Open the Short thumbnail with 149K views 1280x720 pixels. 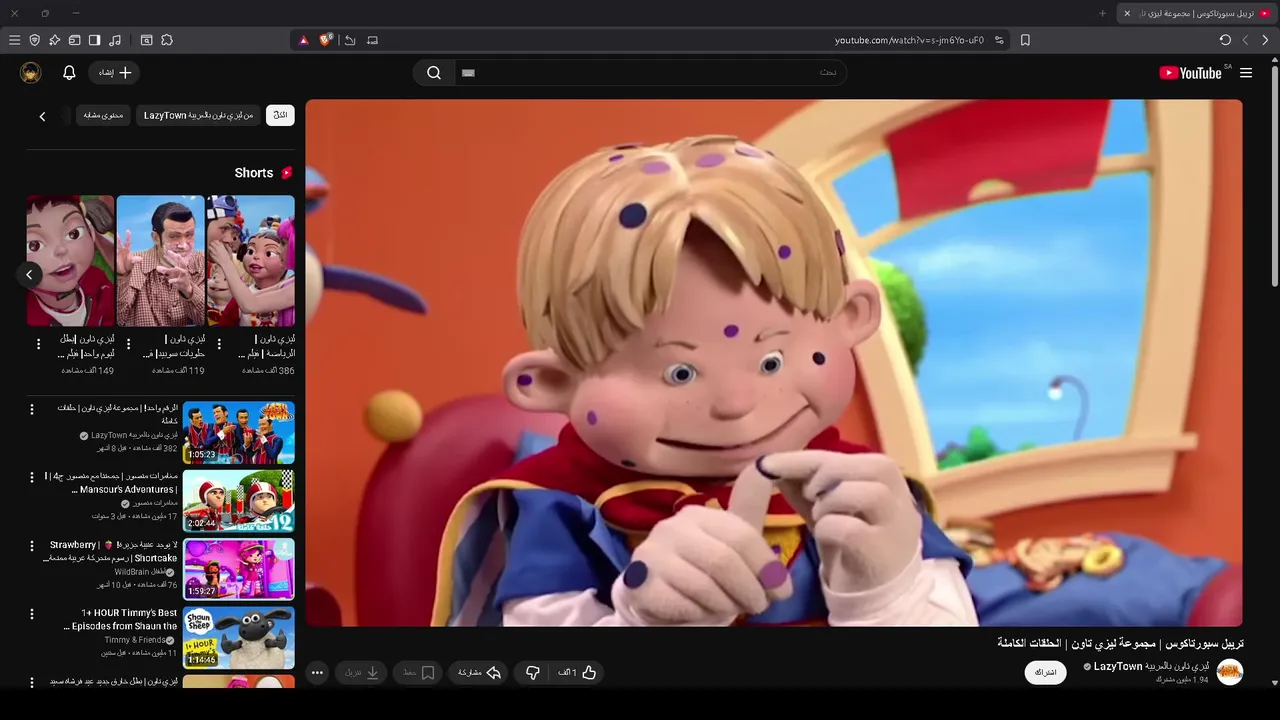71,260
